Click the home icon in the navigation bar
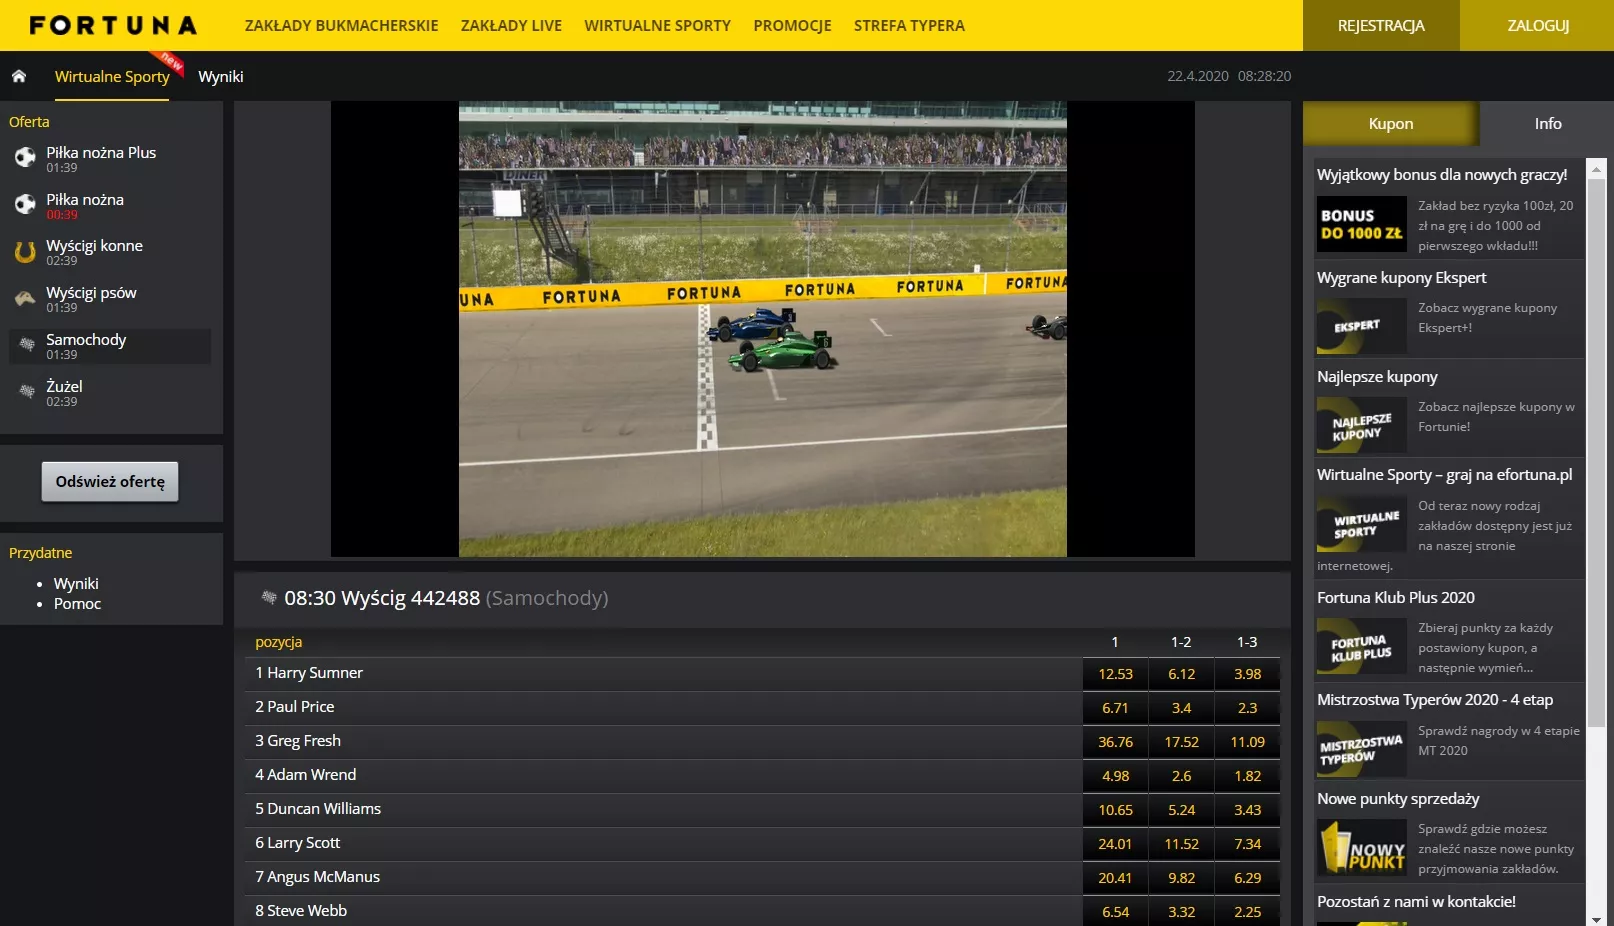The image size is (1614, 926). tap(19, 76)
